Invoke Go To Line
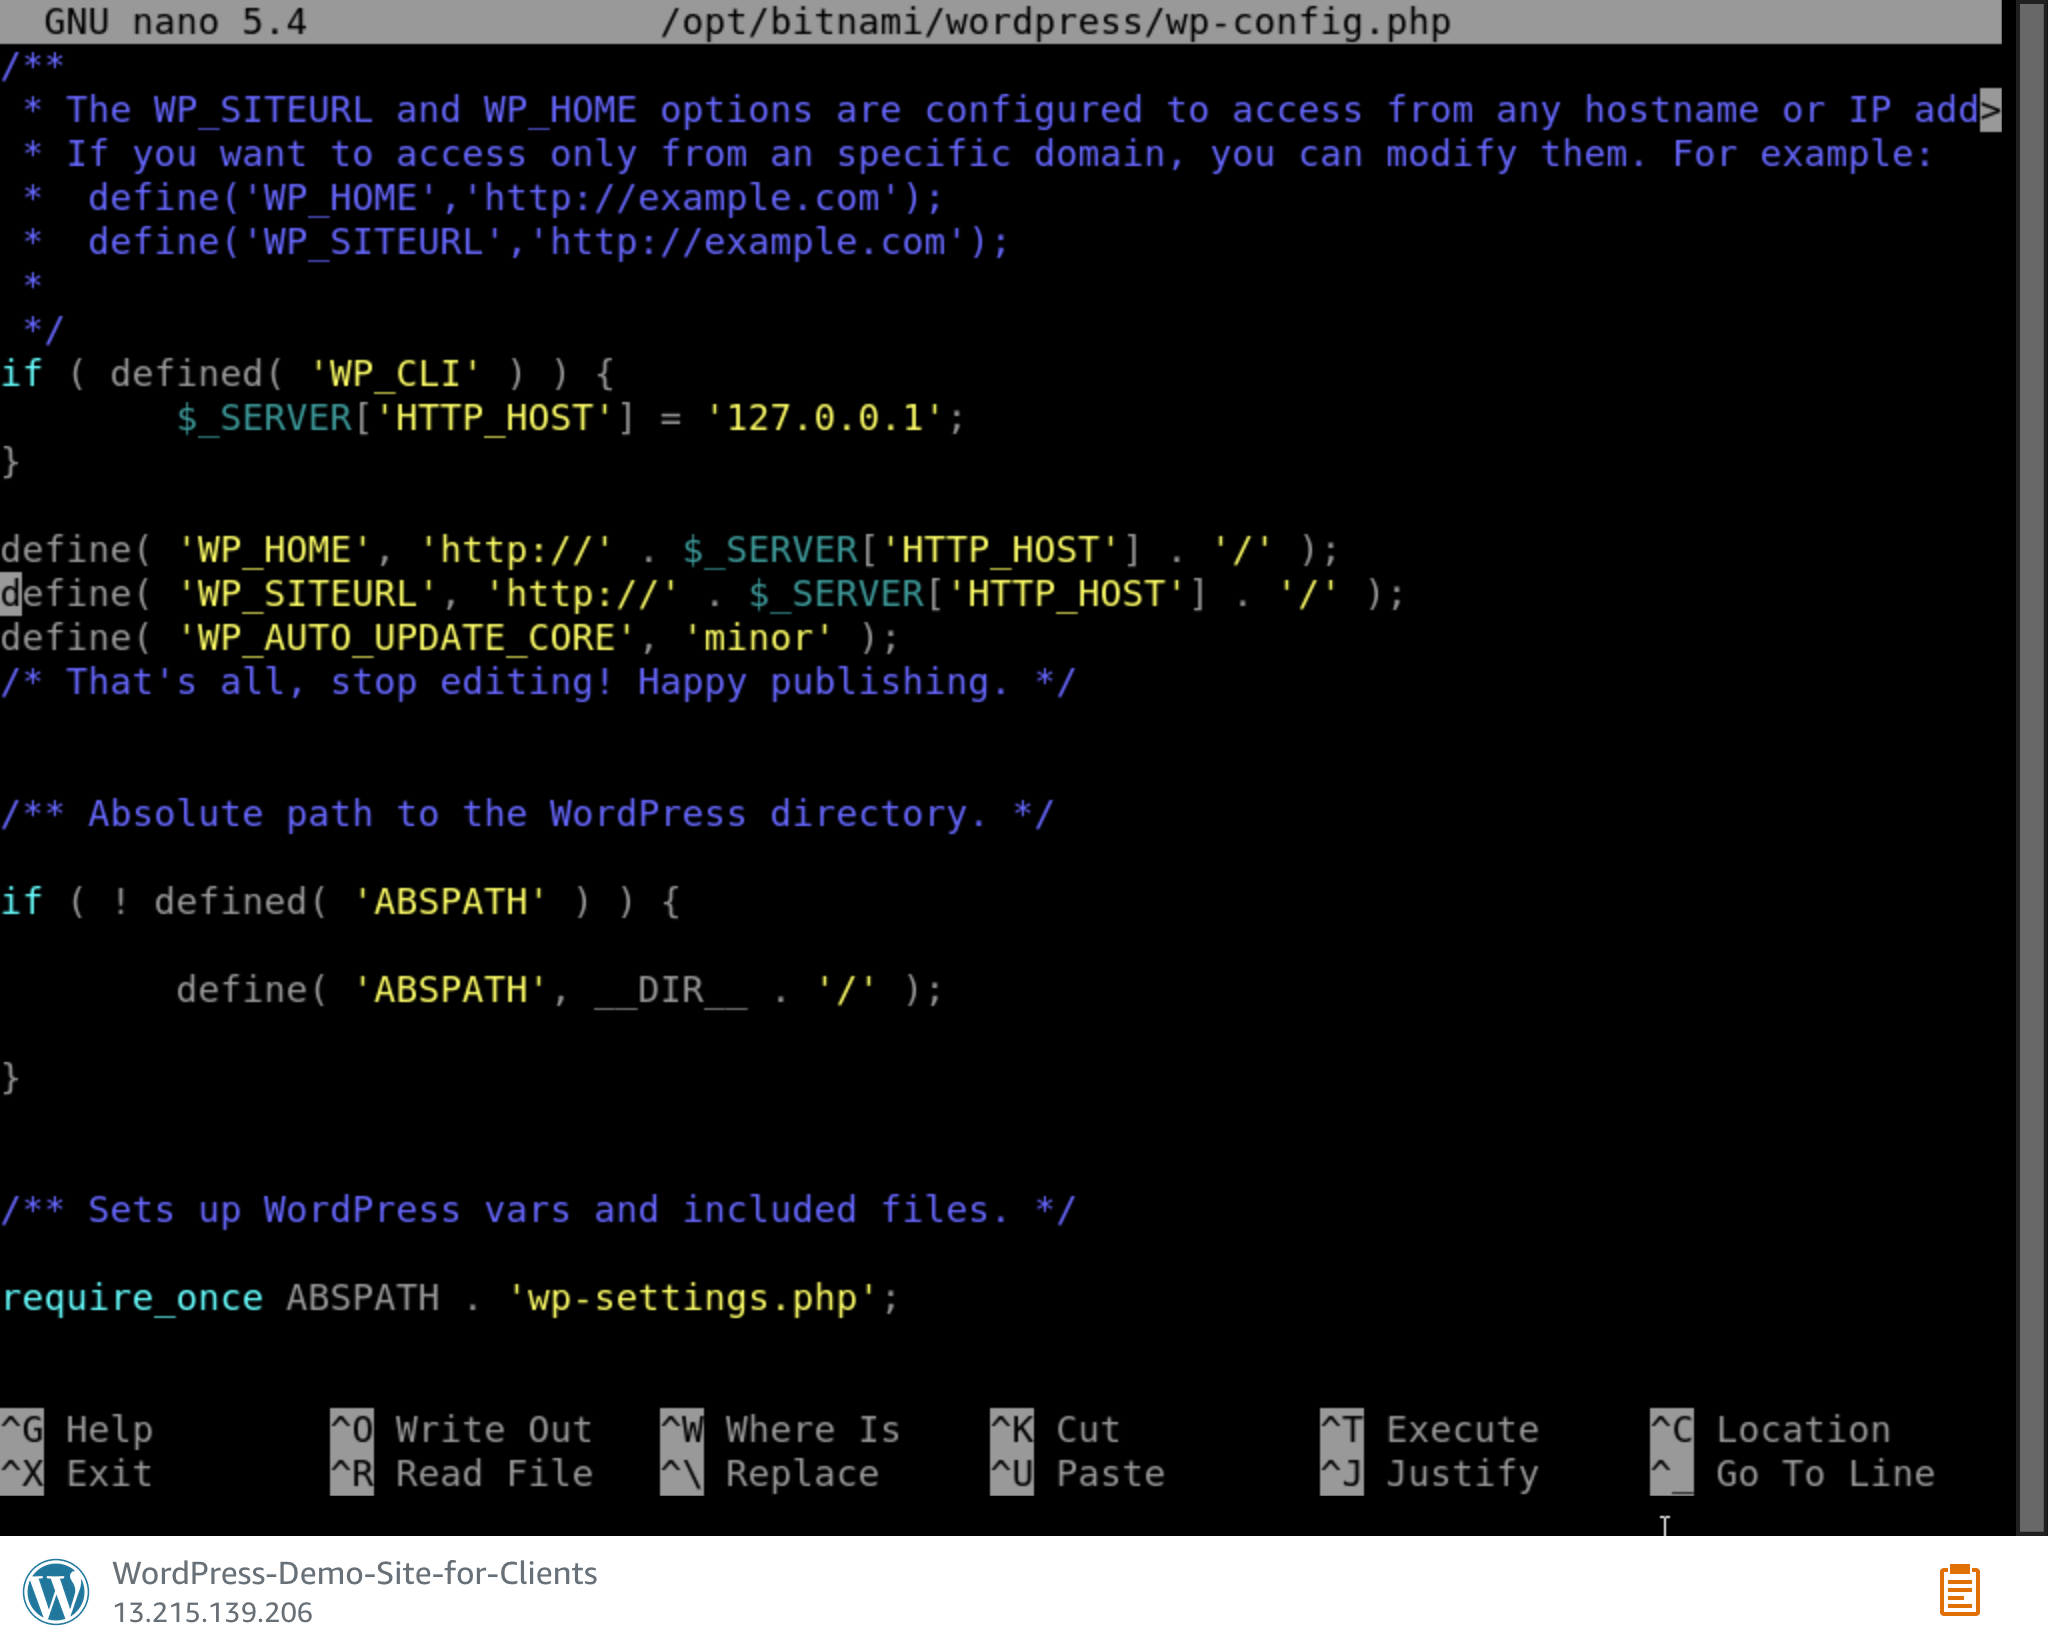Viewport: 2048px width, 1648px height. point(1824,1473)
